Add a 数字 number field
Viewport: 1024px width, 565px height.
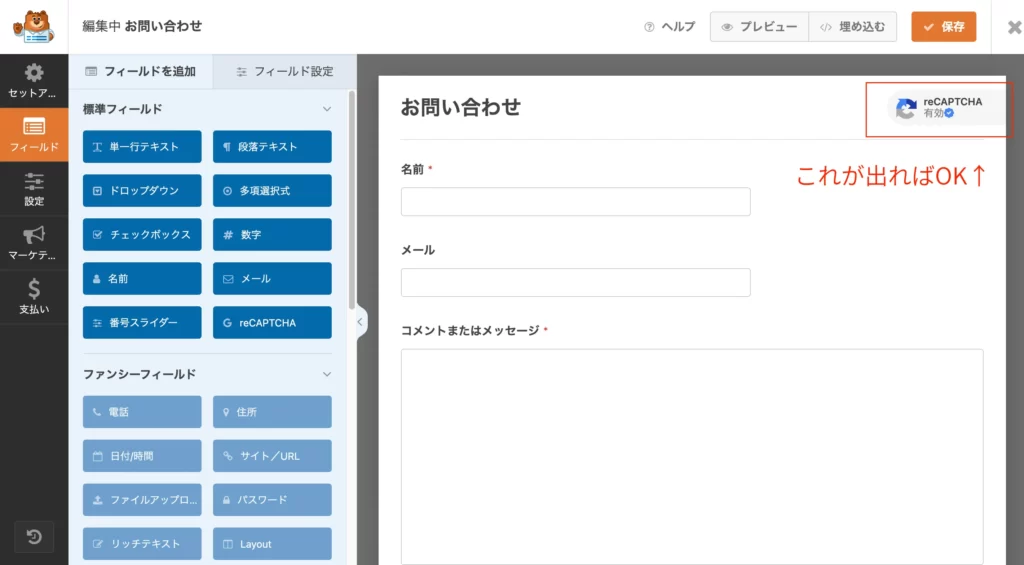click(272, 234)
